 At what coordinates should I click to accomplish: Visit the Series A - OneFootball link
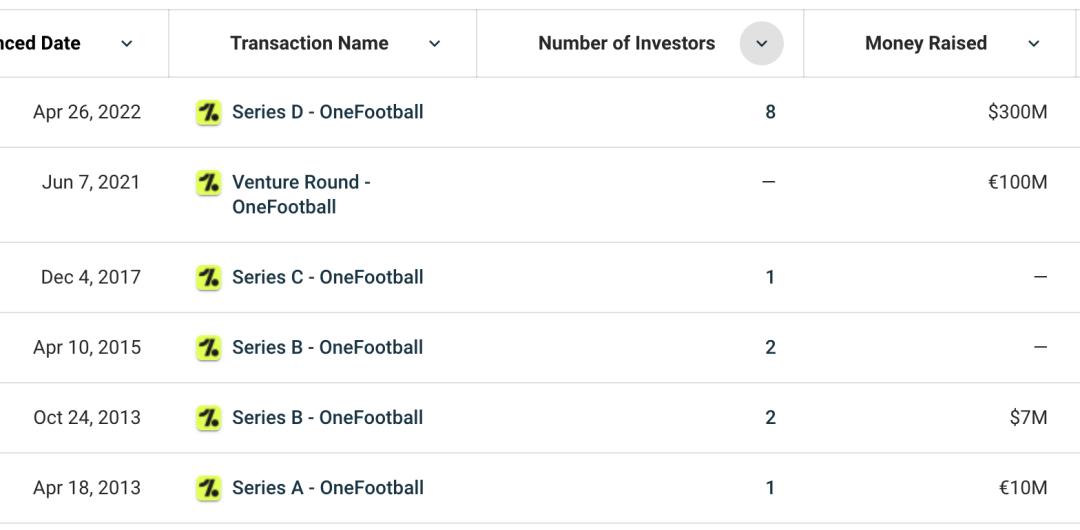pos(327,487)
